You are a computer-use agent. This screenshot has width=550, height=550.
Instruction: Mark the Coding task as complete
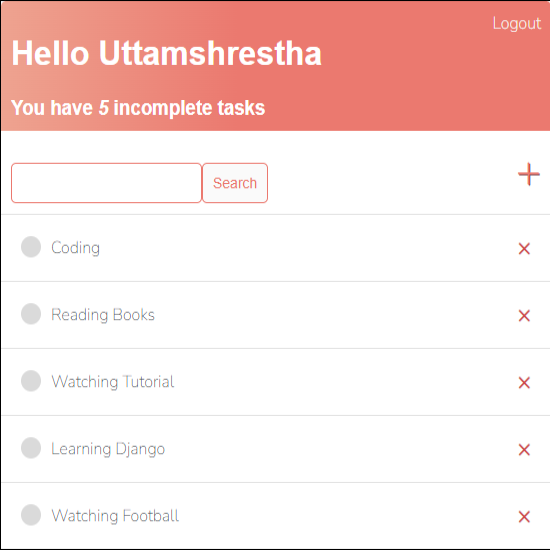coord(31,247)
